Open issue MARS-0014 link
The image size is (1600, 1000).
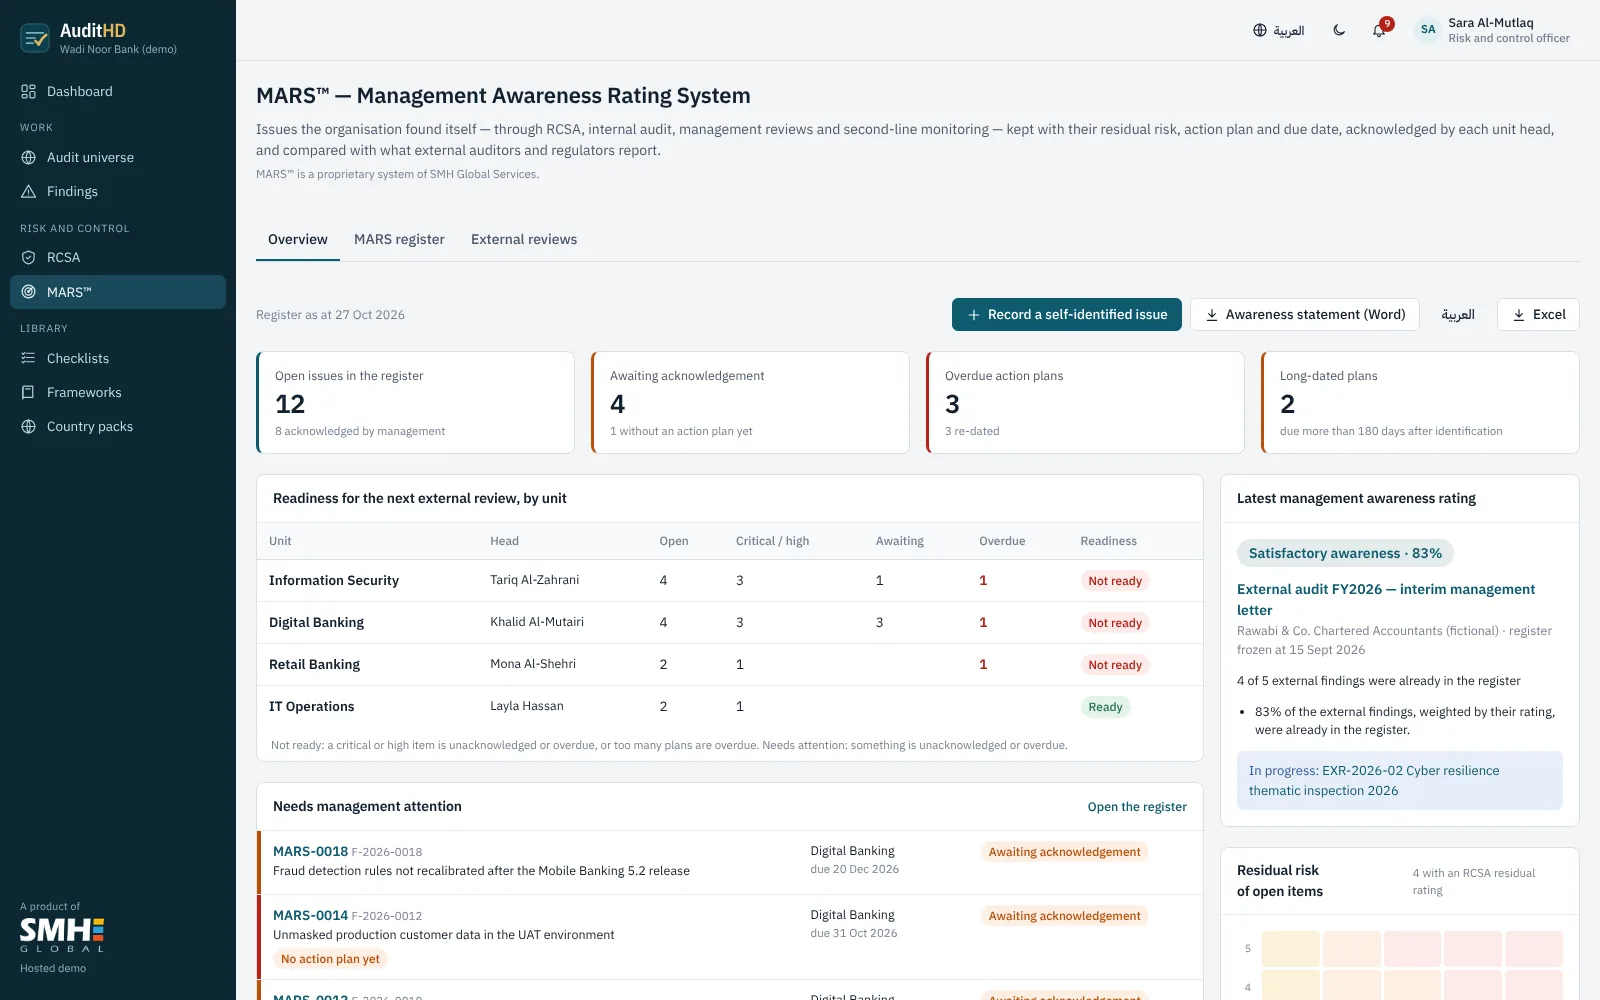point(310,916)
